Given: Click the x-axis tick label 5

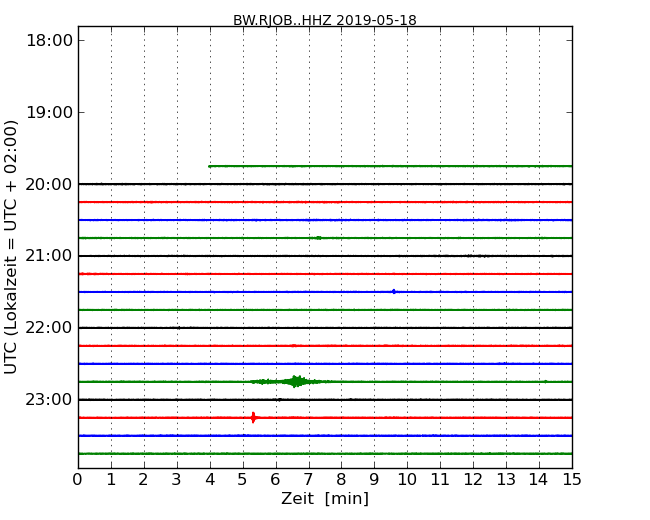Looking at the screenshot, I should tap(242, 479).
